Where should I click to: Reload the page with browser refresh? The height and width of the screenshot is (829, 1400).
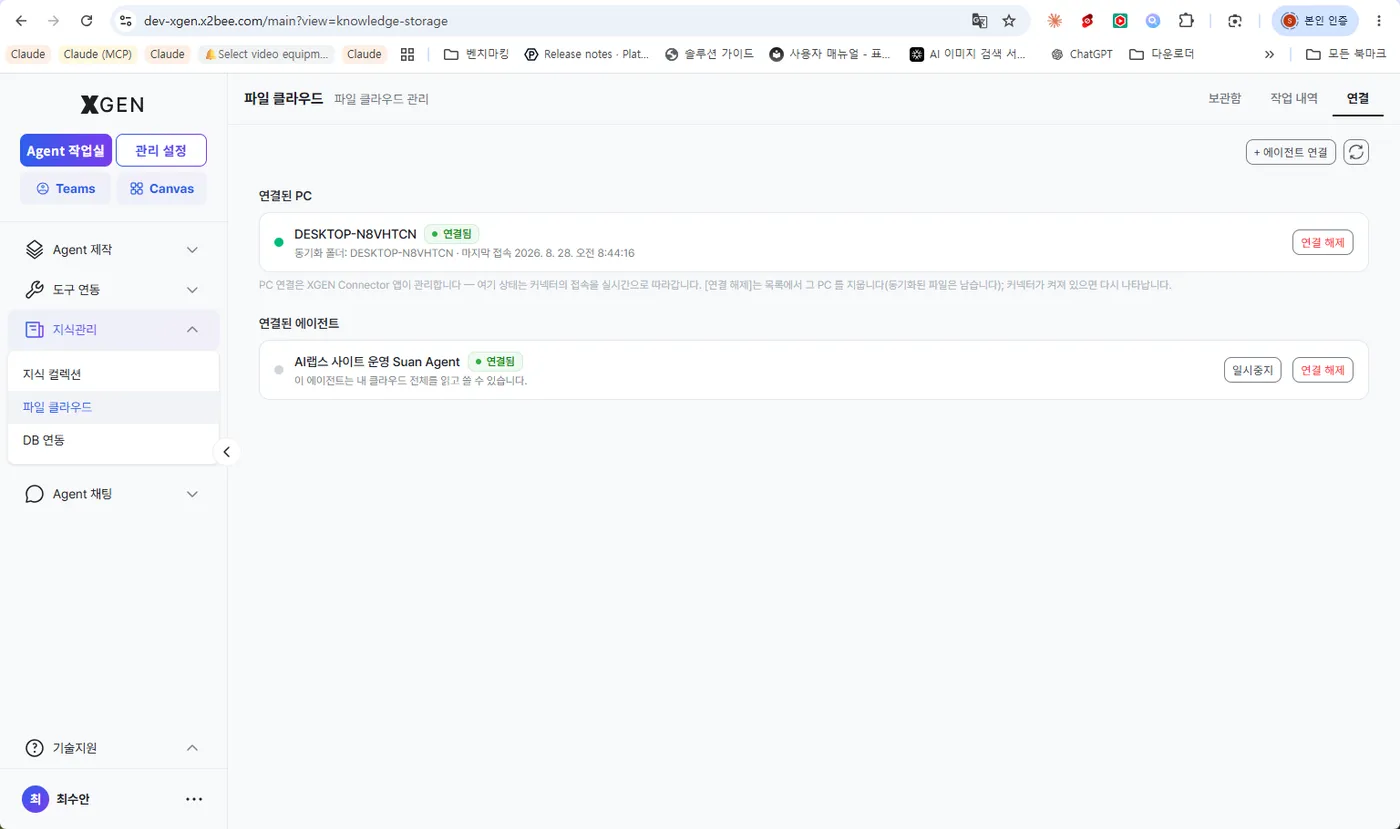87,20
